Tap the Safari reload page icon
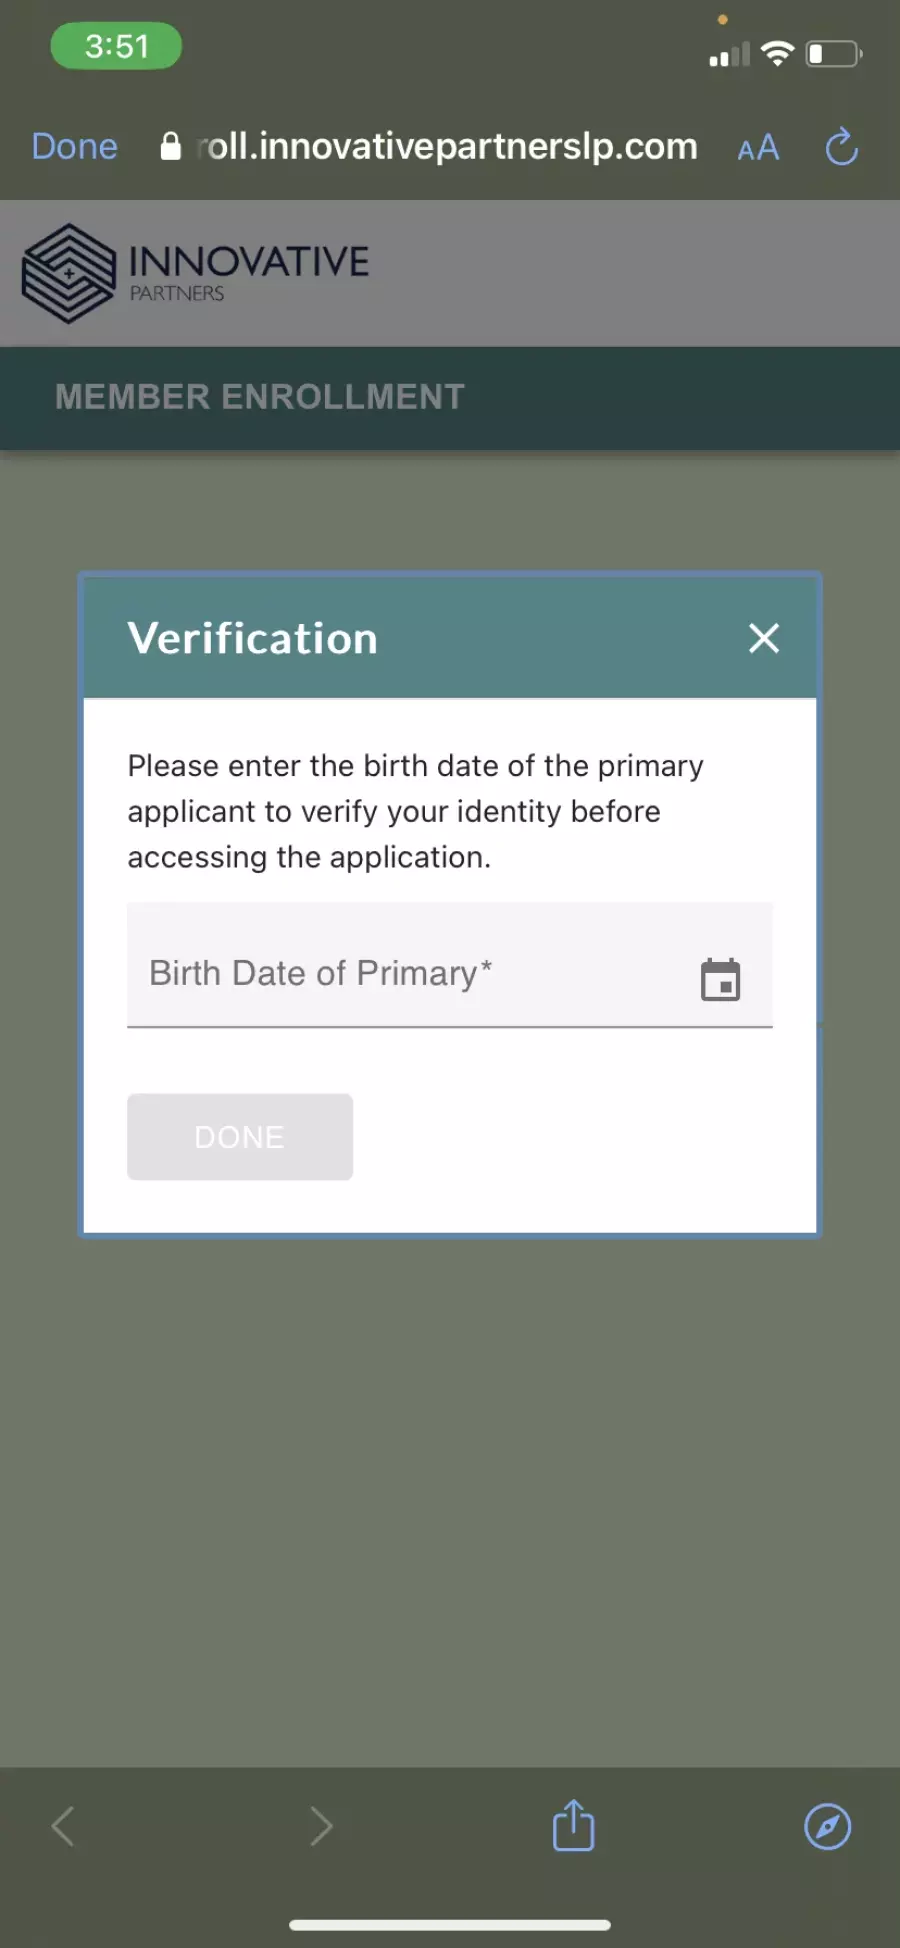The height and width of the screenshot is (1948, 900). pos(842,146)
